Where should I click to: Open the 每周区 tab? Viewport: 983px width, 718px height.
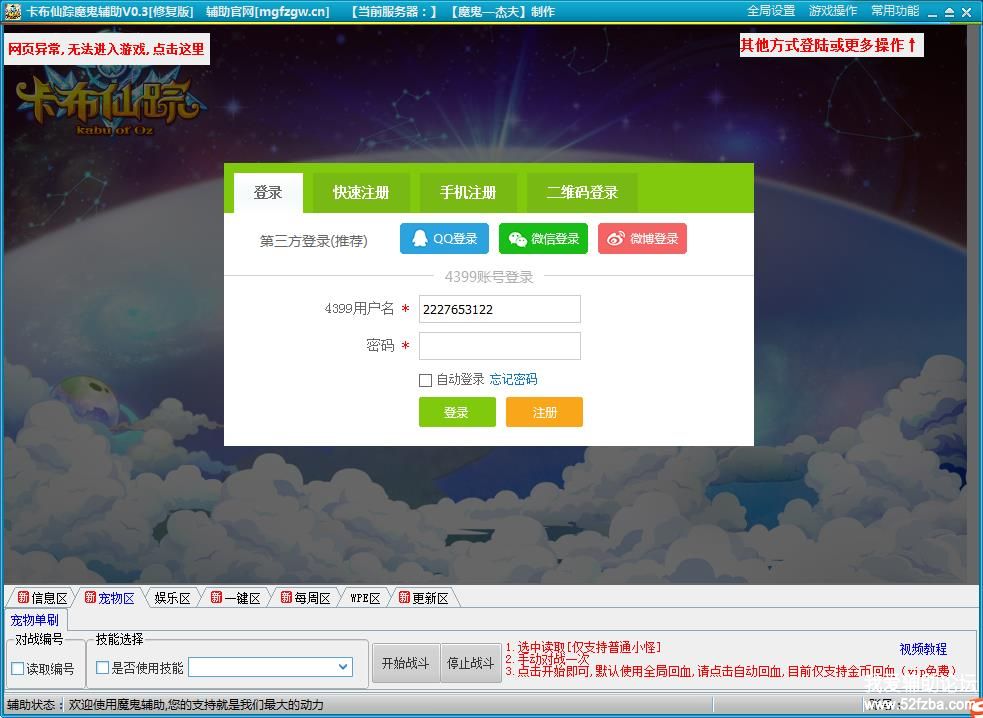click(x=305, y=598)
